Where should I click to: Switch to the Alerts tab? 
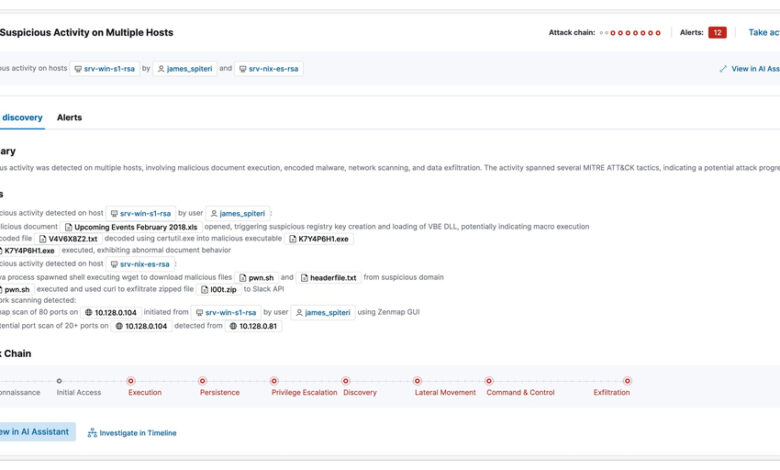coord(69,117)
